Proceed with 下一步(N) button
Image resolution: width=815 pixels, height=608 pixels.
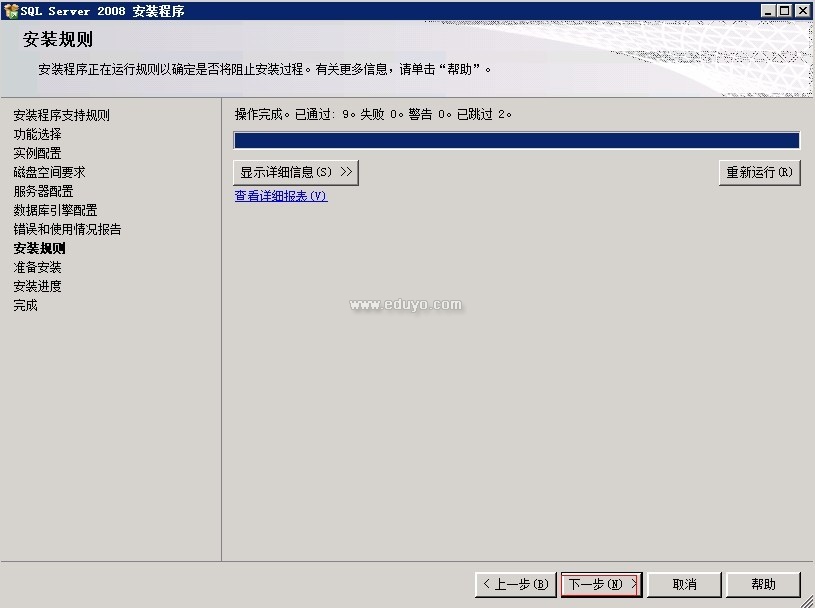[601, 584]
